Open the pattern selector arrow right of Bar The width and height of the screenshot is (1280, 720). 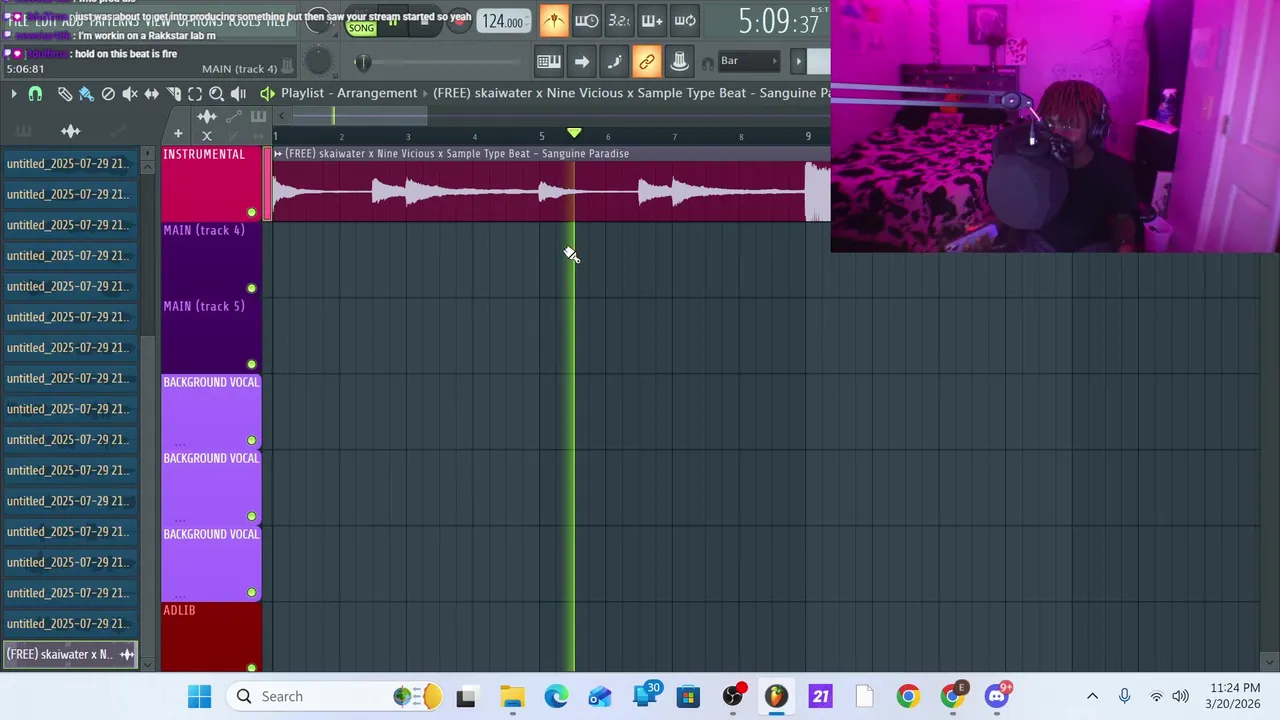click(798, 61)
